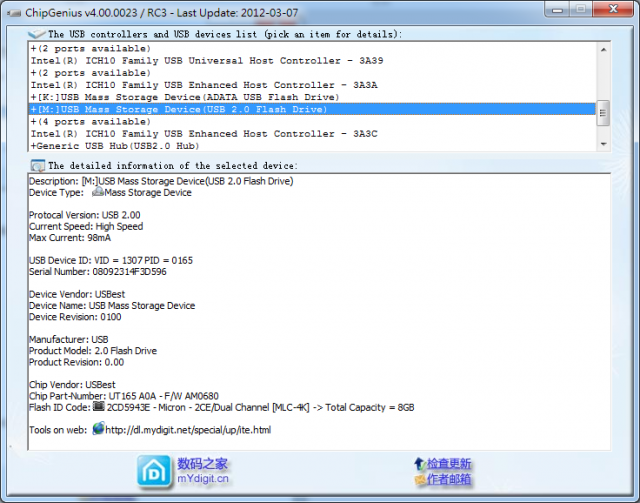Select the topmost (2 ports available) row
The width and height of the screenshot is (640, 503).
click(313, 48)
